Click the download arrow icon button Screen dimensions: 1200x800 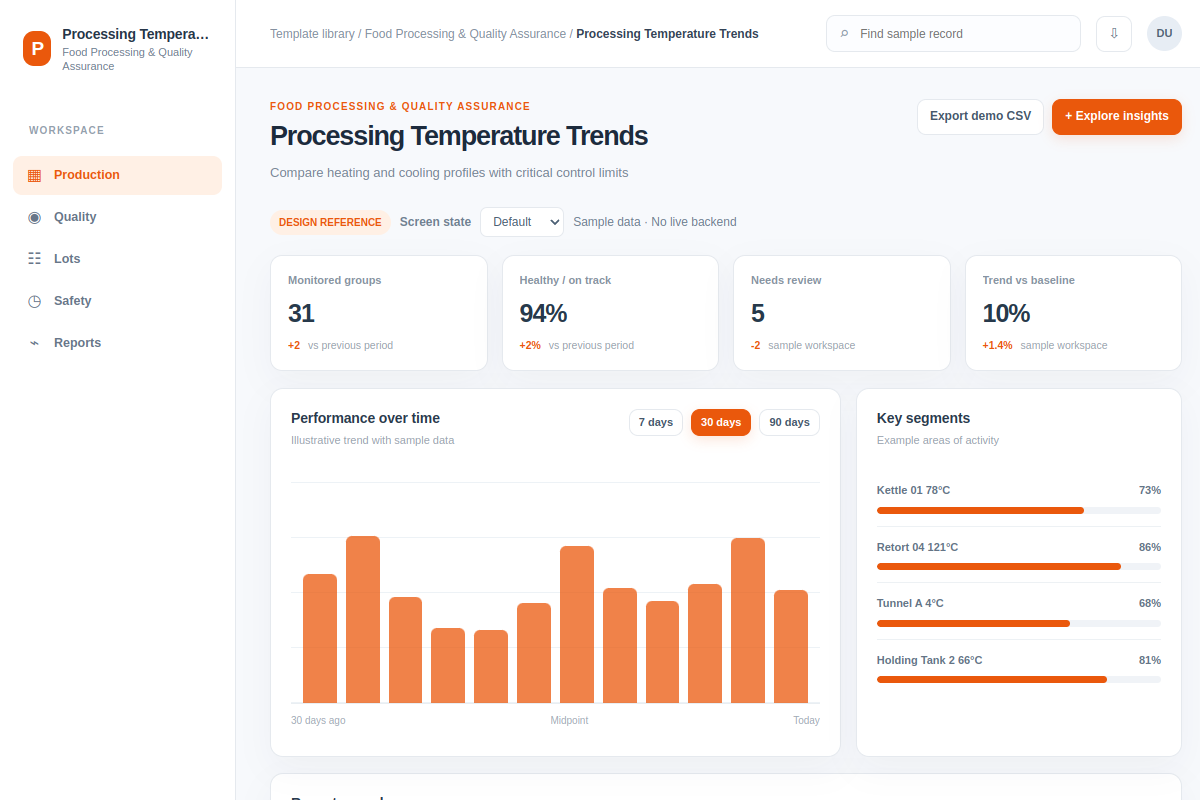pos(1114,33)
